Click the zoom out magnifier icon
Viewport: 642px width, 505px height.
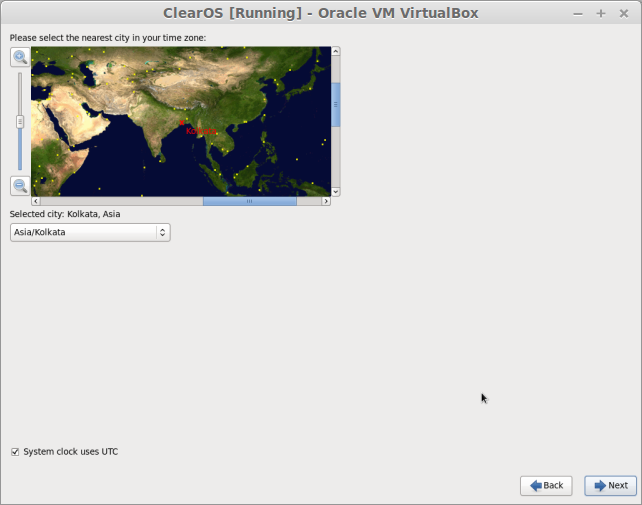[20, 186]
